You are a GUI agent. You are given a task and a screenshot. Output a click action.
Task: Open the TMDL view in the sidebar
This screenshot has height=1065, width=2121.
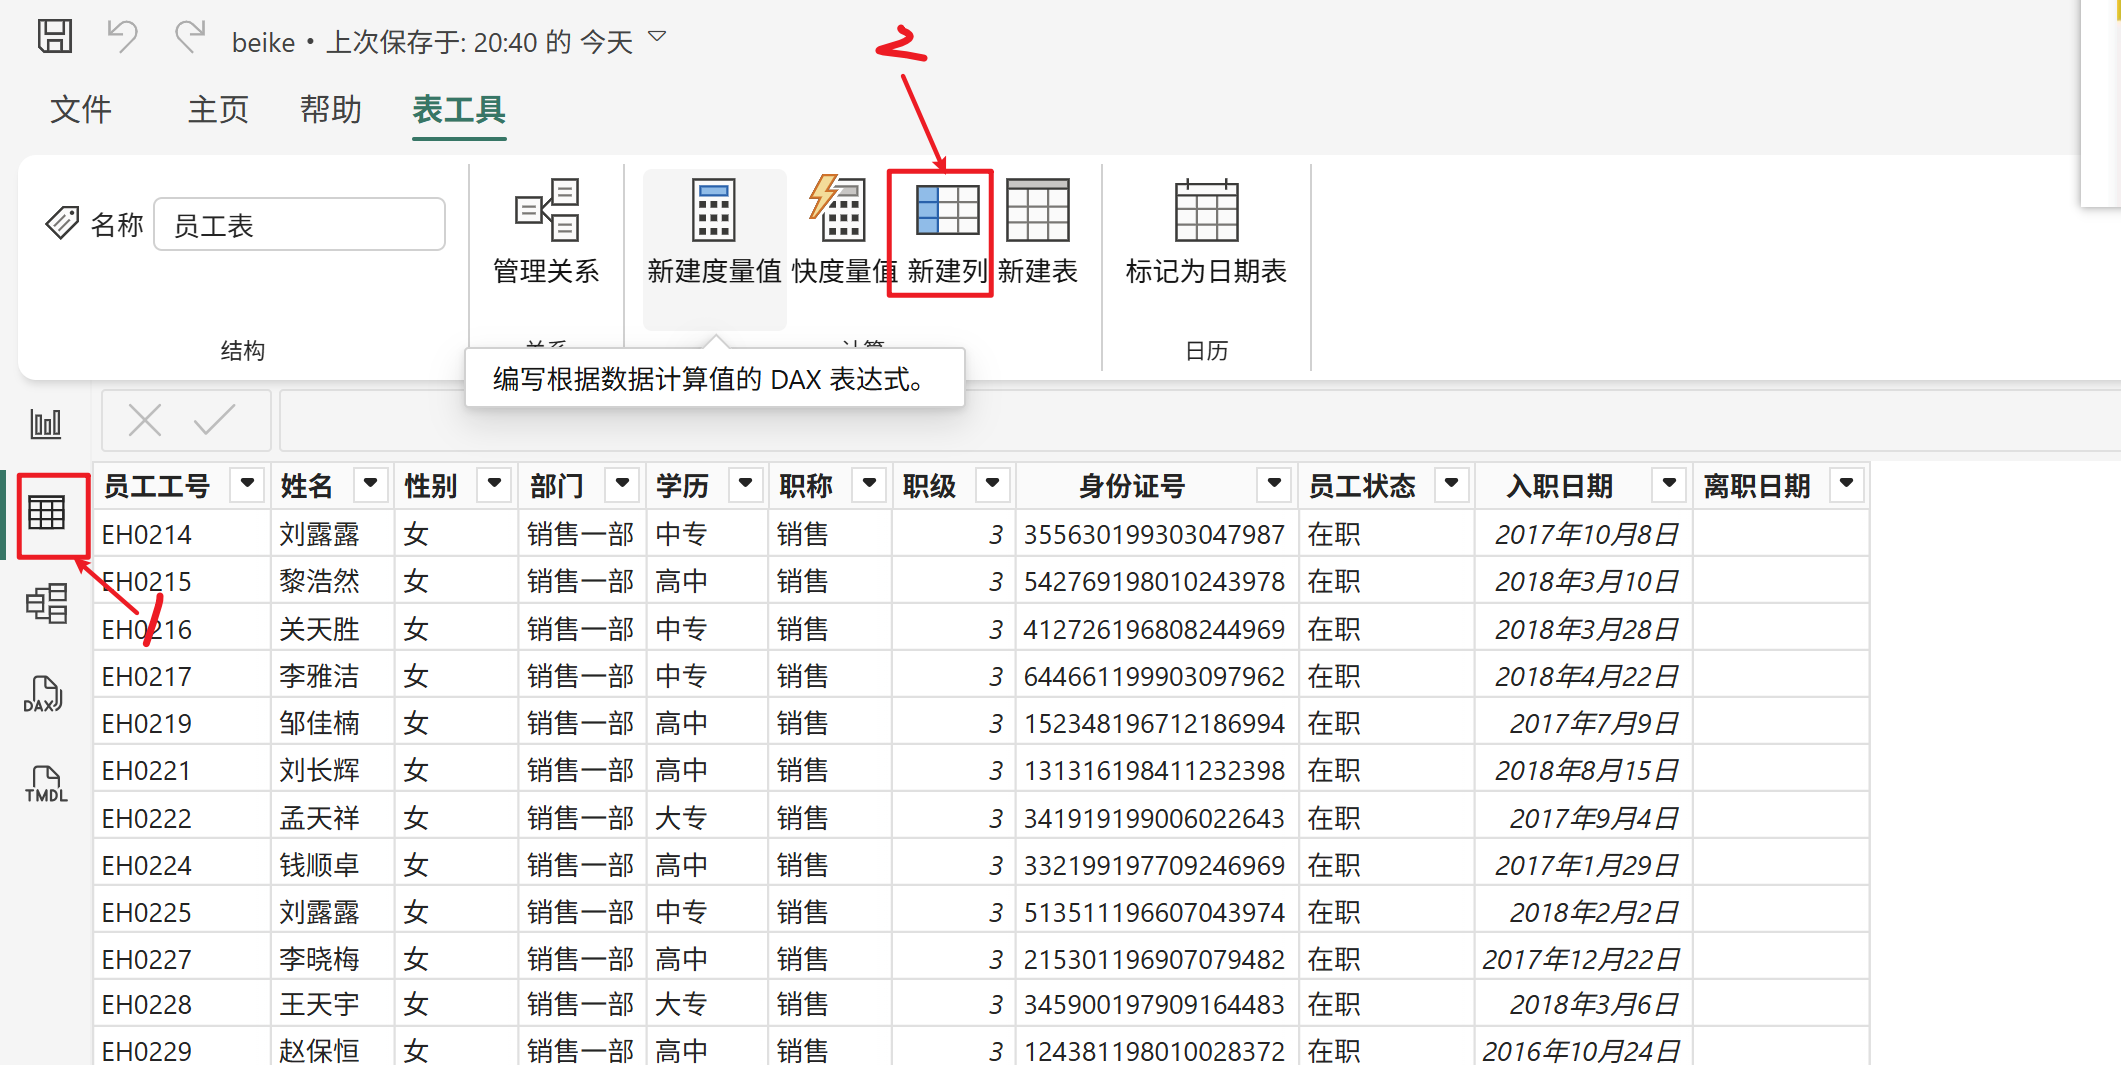(x=44, y=785)
